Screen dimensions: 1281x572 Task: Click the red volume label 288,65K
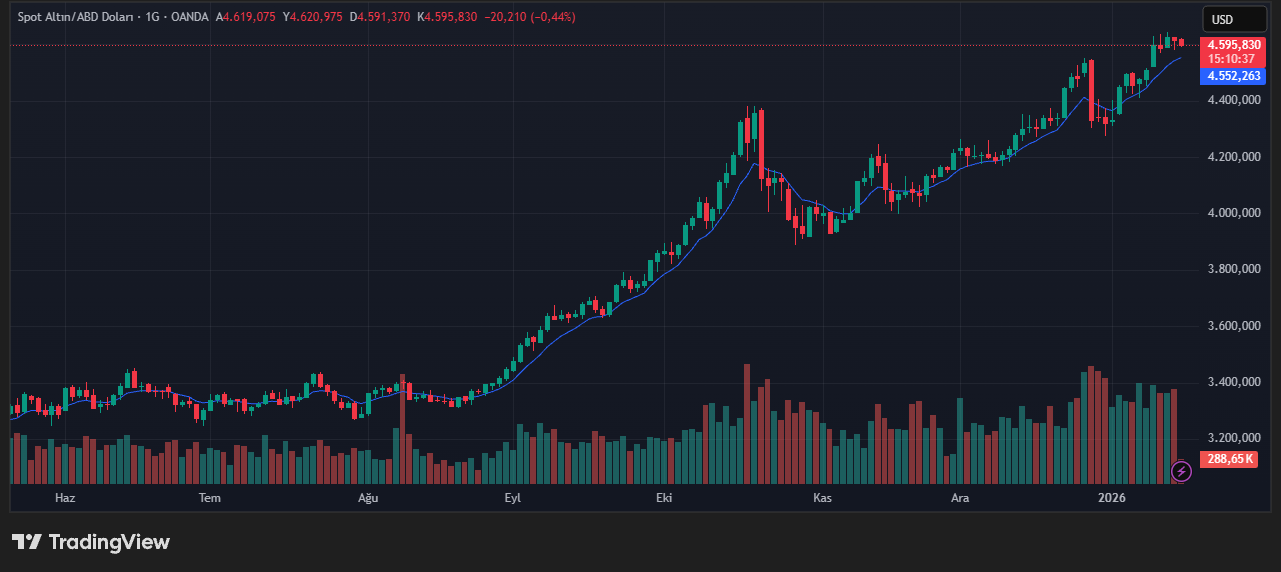tap(1230, 458)
